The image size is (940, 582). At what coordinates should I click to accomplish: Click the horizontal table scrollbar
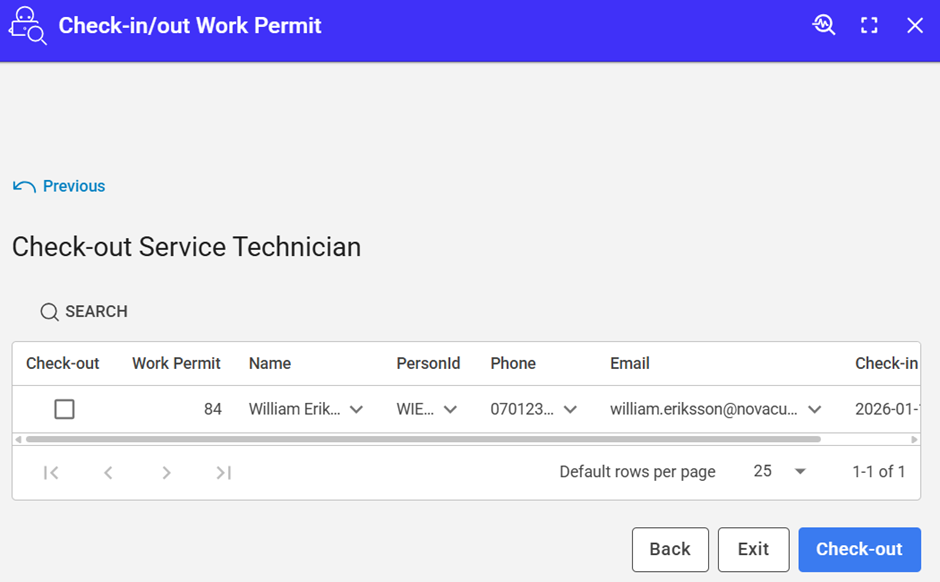coord(420,439)
